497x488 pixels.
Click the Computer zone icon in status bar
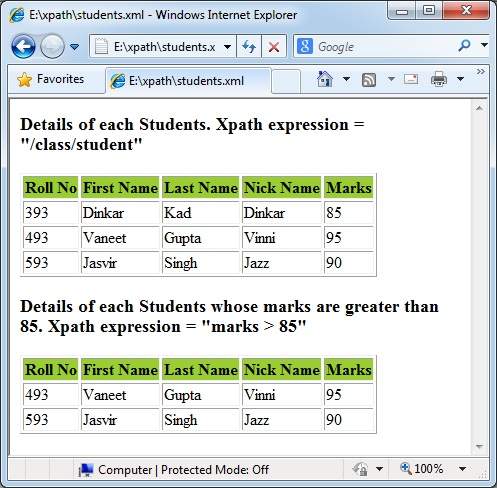pyautogui.click(x=86, y=470)
